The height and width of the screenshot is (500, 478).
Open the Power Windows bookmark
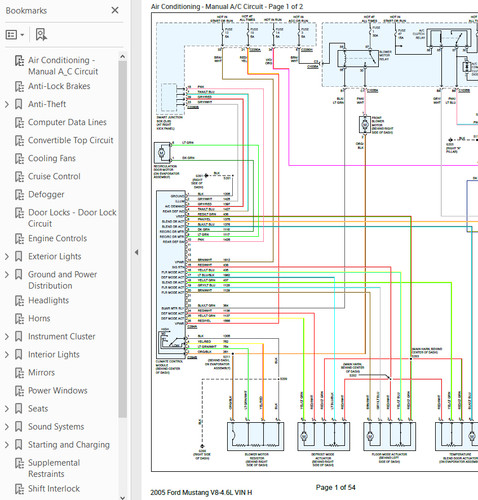(x=58, y=391)
